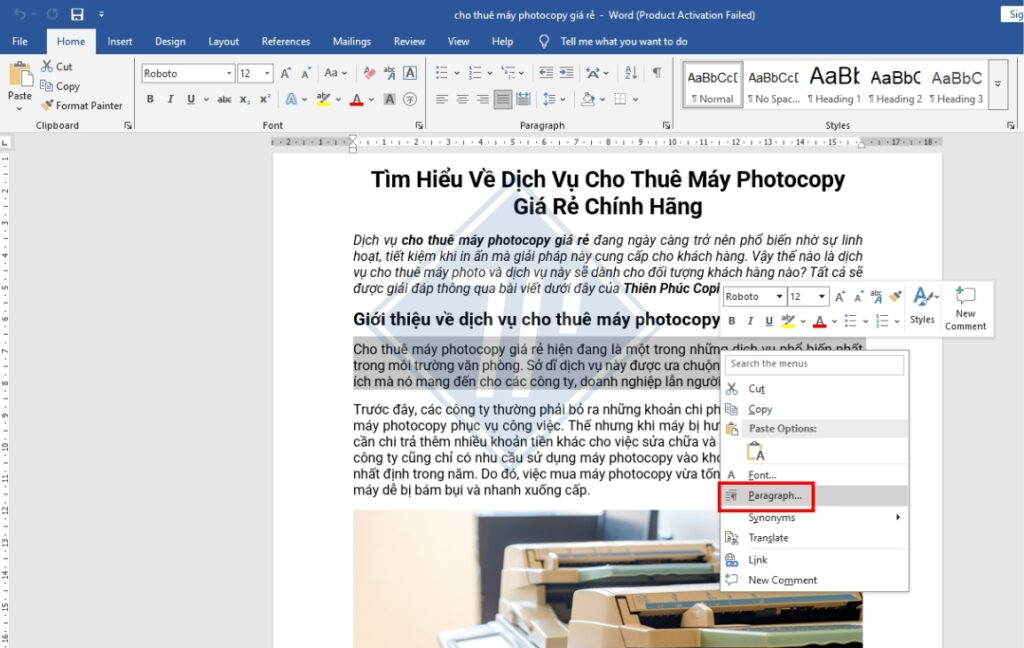Apply the Normal style
Screen dimensions: 1024x648
(x=712, y=84)
